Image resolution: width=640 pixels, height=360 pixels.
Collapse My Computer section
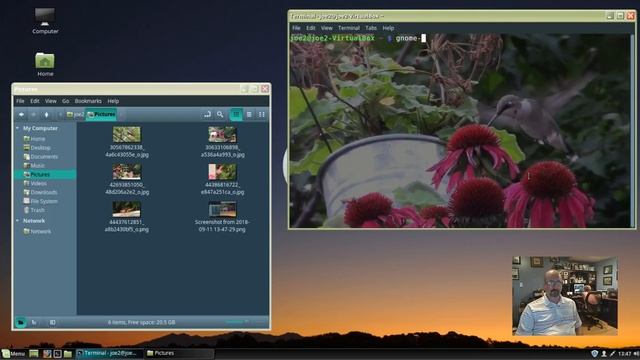click(x=18, y=128)
